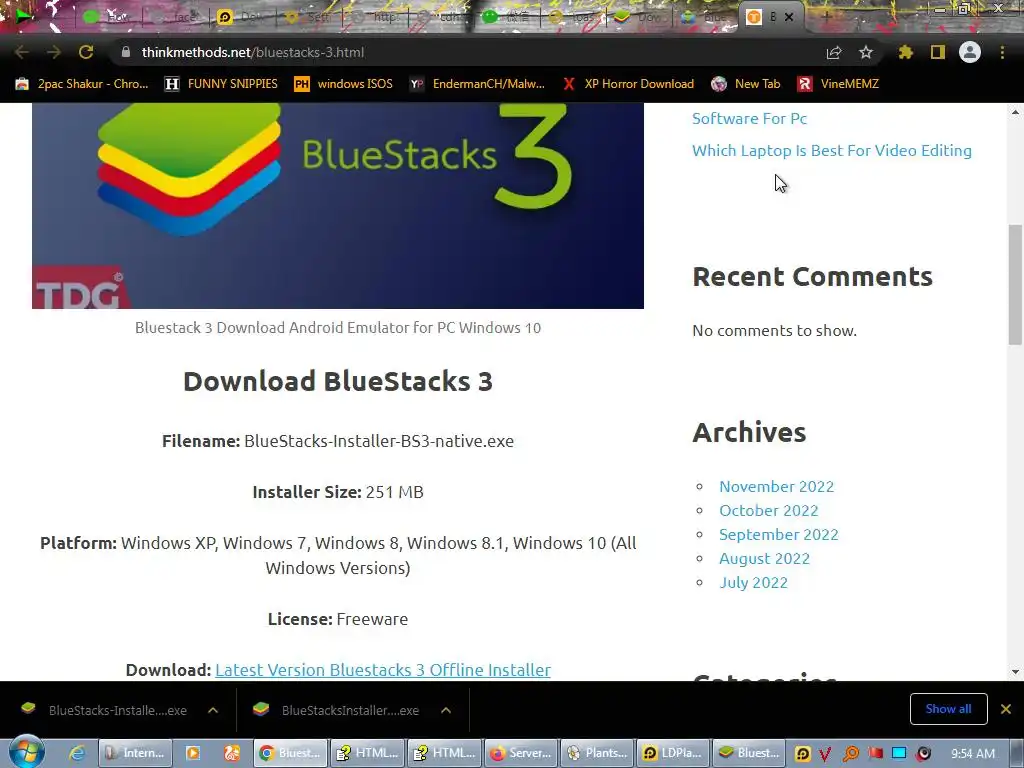Click the Download BlueStacks 3 heading

pos(338,381)
